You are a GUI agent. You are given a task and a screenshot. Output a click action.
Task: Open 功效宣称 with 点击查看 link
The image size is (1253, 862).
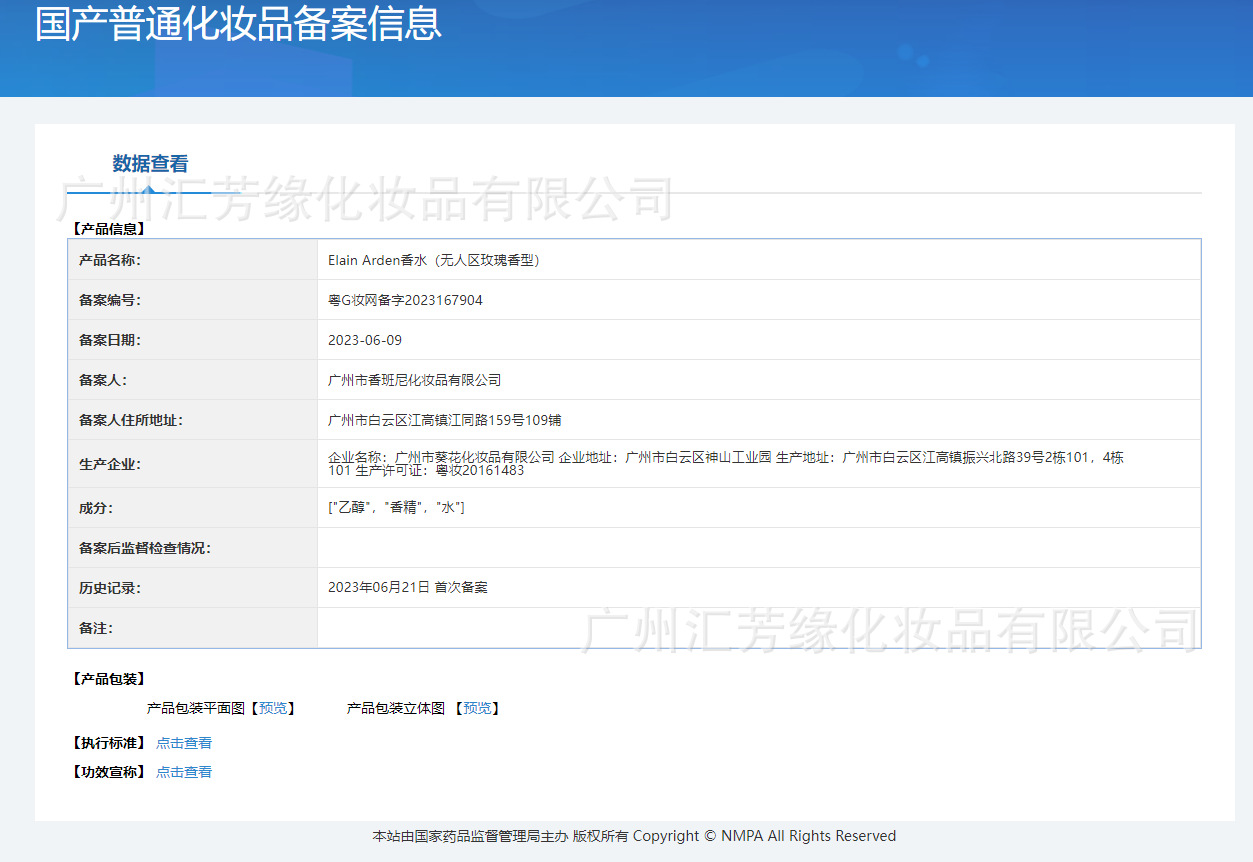[183, 771]
